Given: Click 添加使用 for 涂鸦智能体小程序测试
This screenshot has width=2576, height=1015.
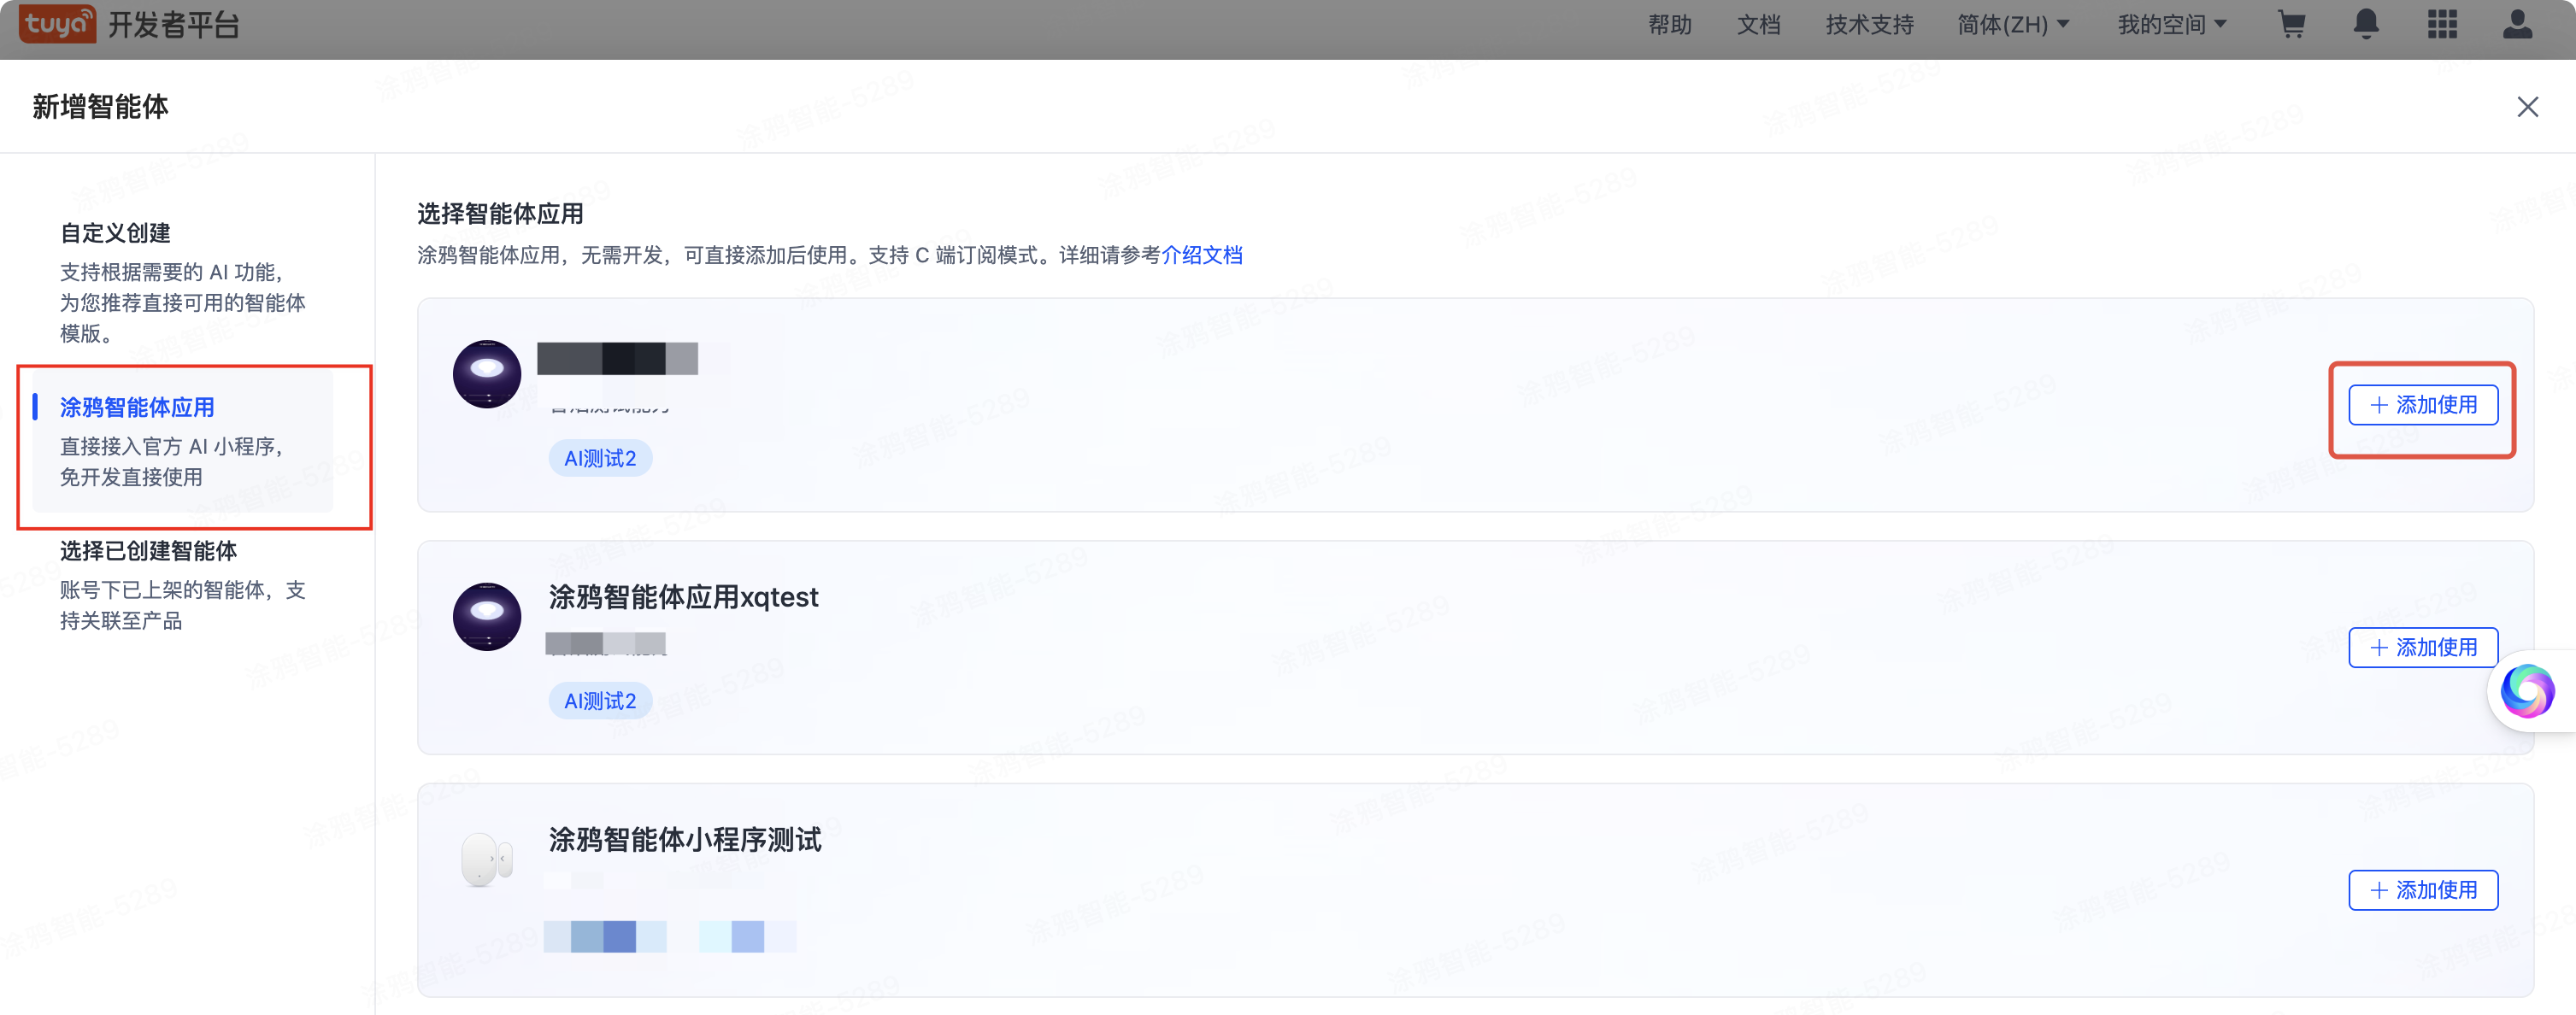Looking at the screenshot, I should (2422, 890).
